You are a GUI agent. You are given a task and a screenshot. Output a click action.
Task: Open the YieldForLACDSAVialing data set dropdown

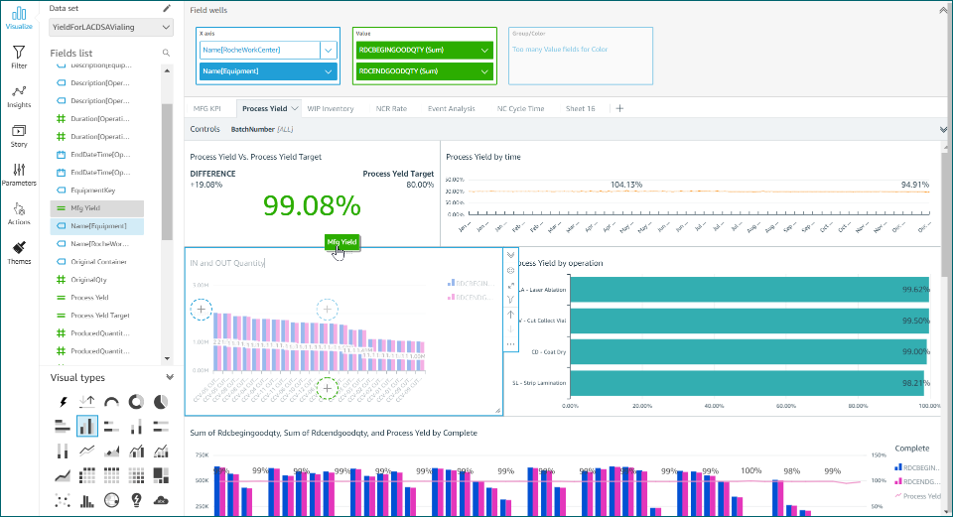tap(111, 27)
